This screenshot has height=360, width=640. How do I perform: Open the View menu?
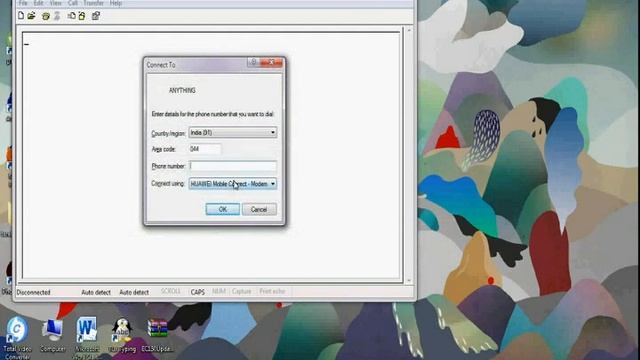coord(56,3)
